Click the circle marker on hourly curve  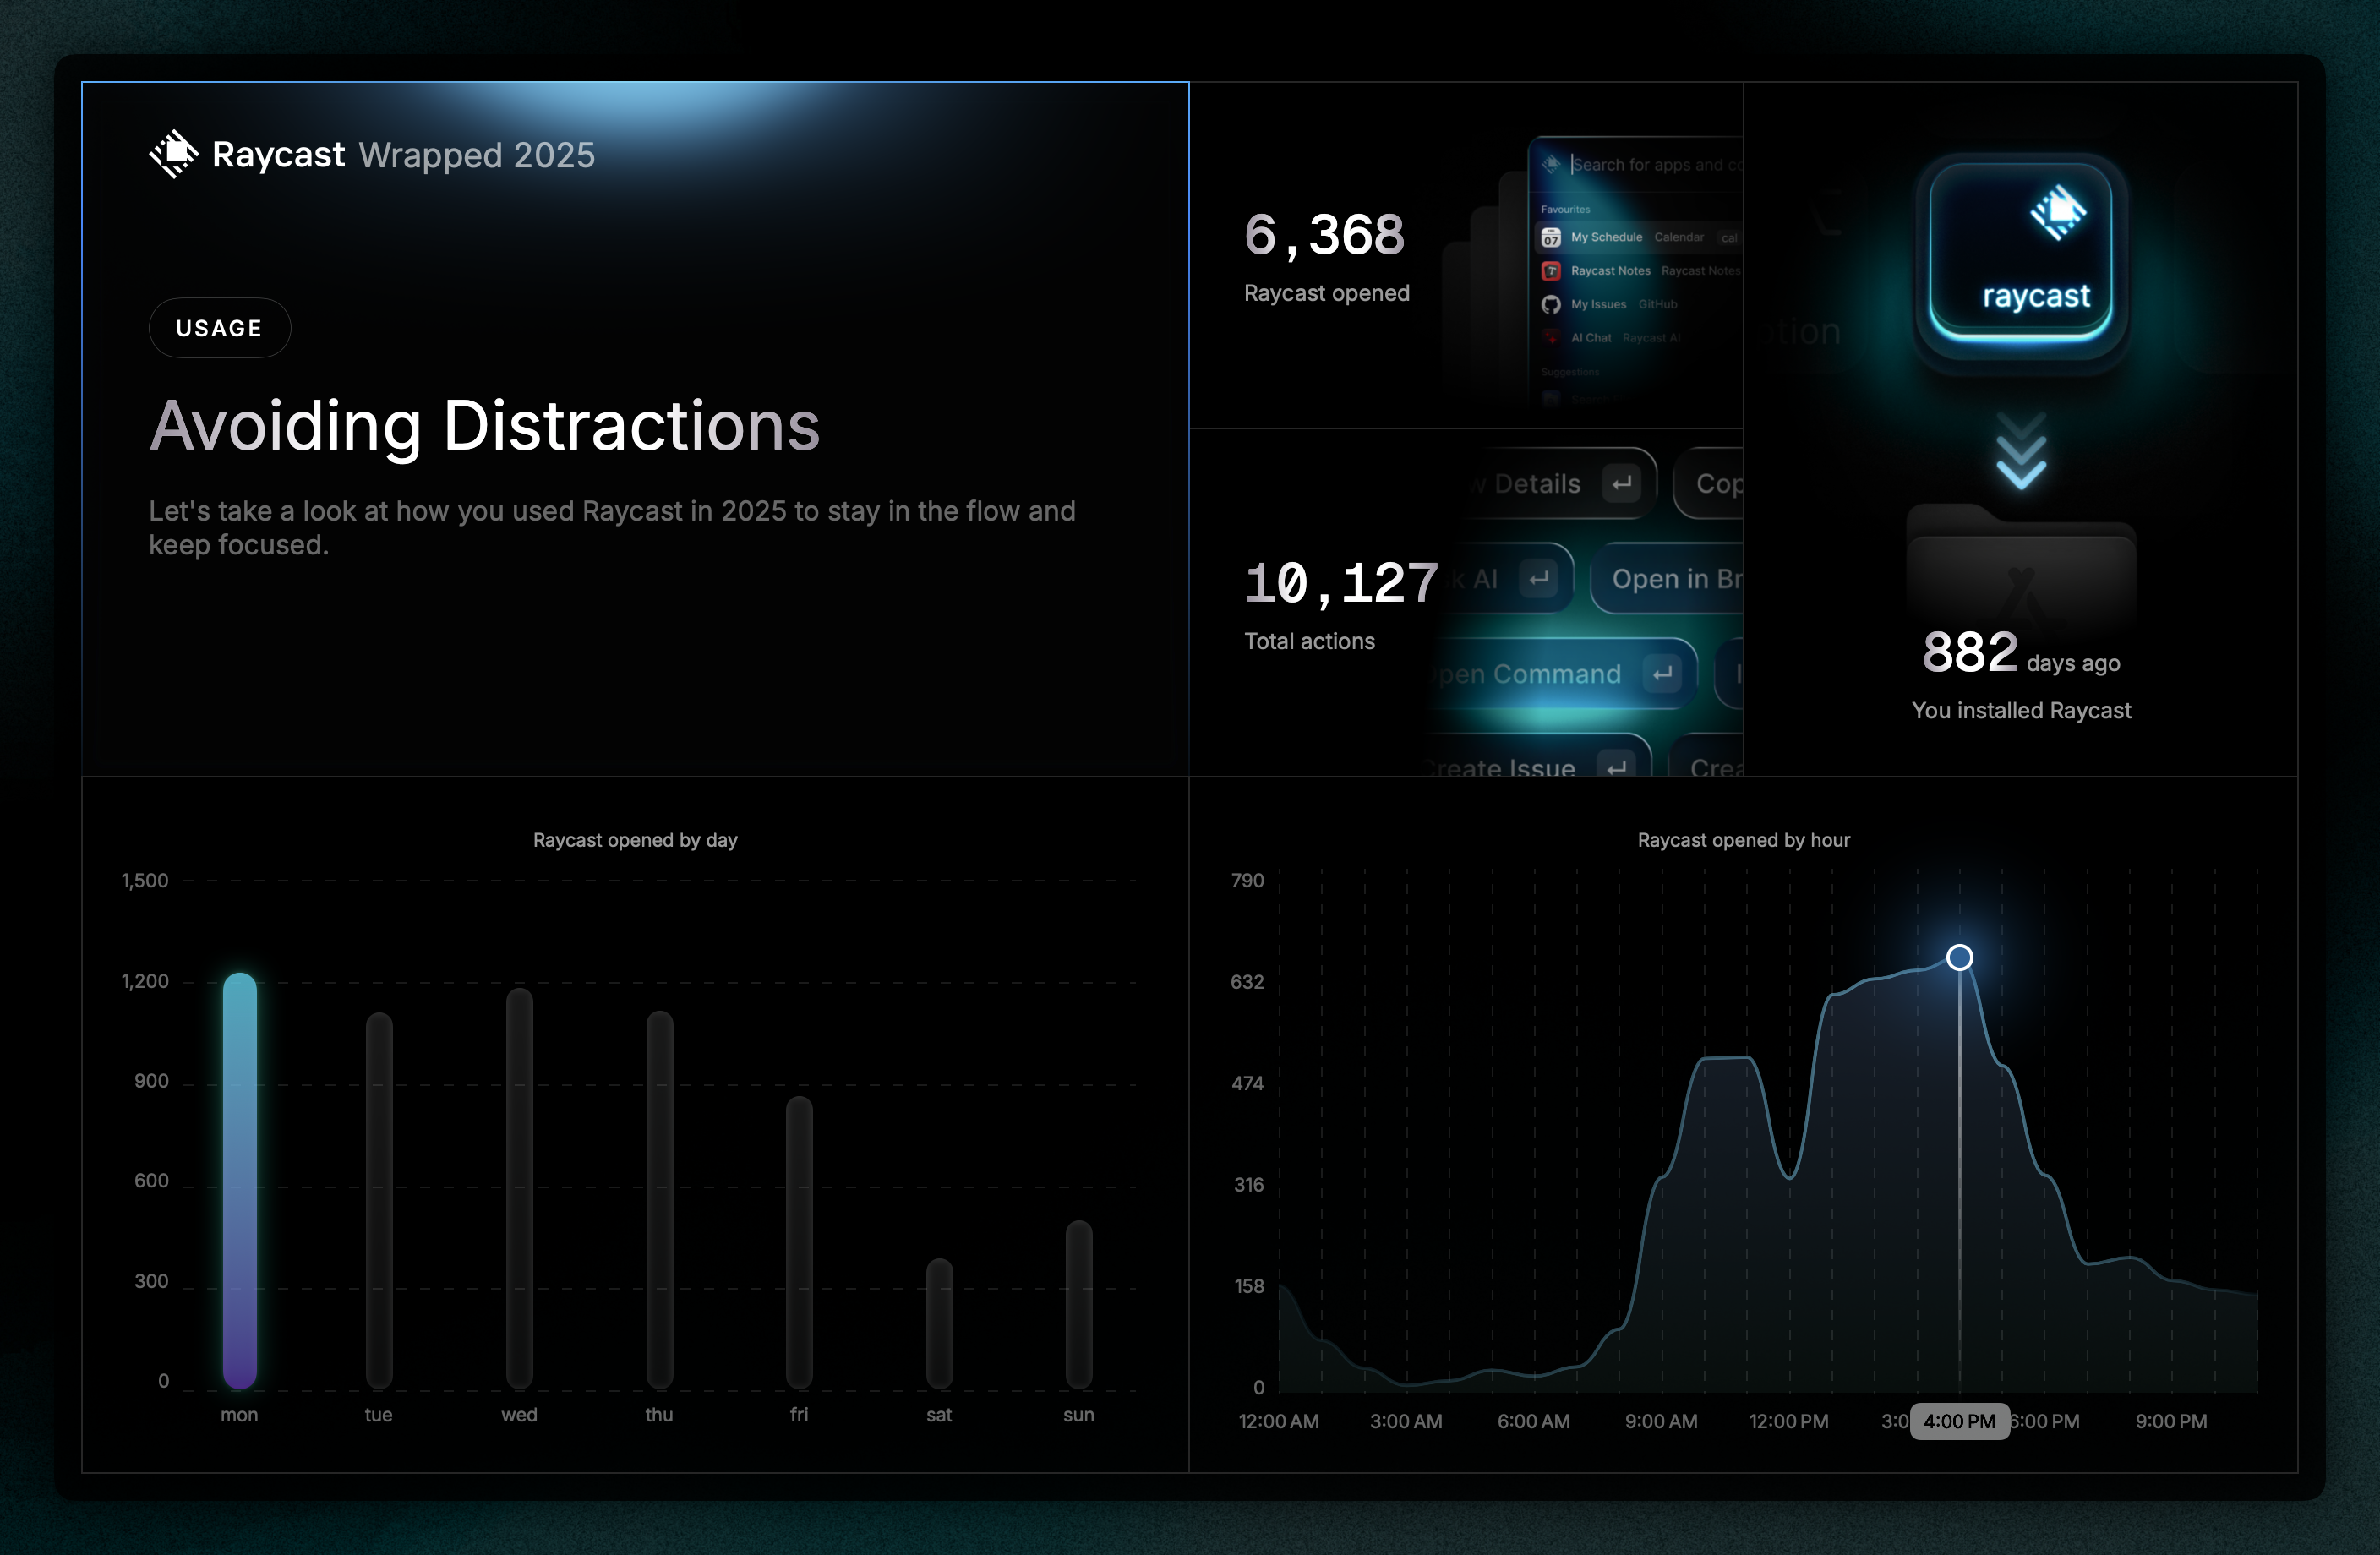coord(1959,958)
